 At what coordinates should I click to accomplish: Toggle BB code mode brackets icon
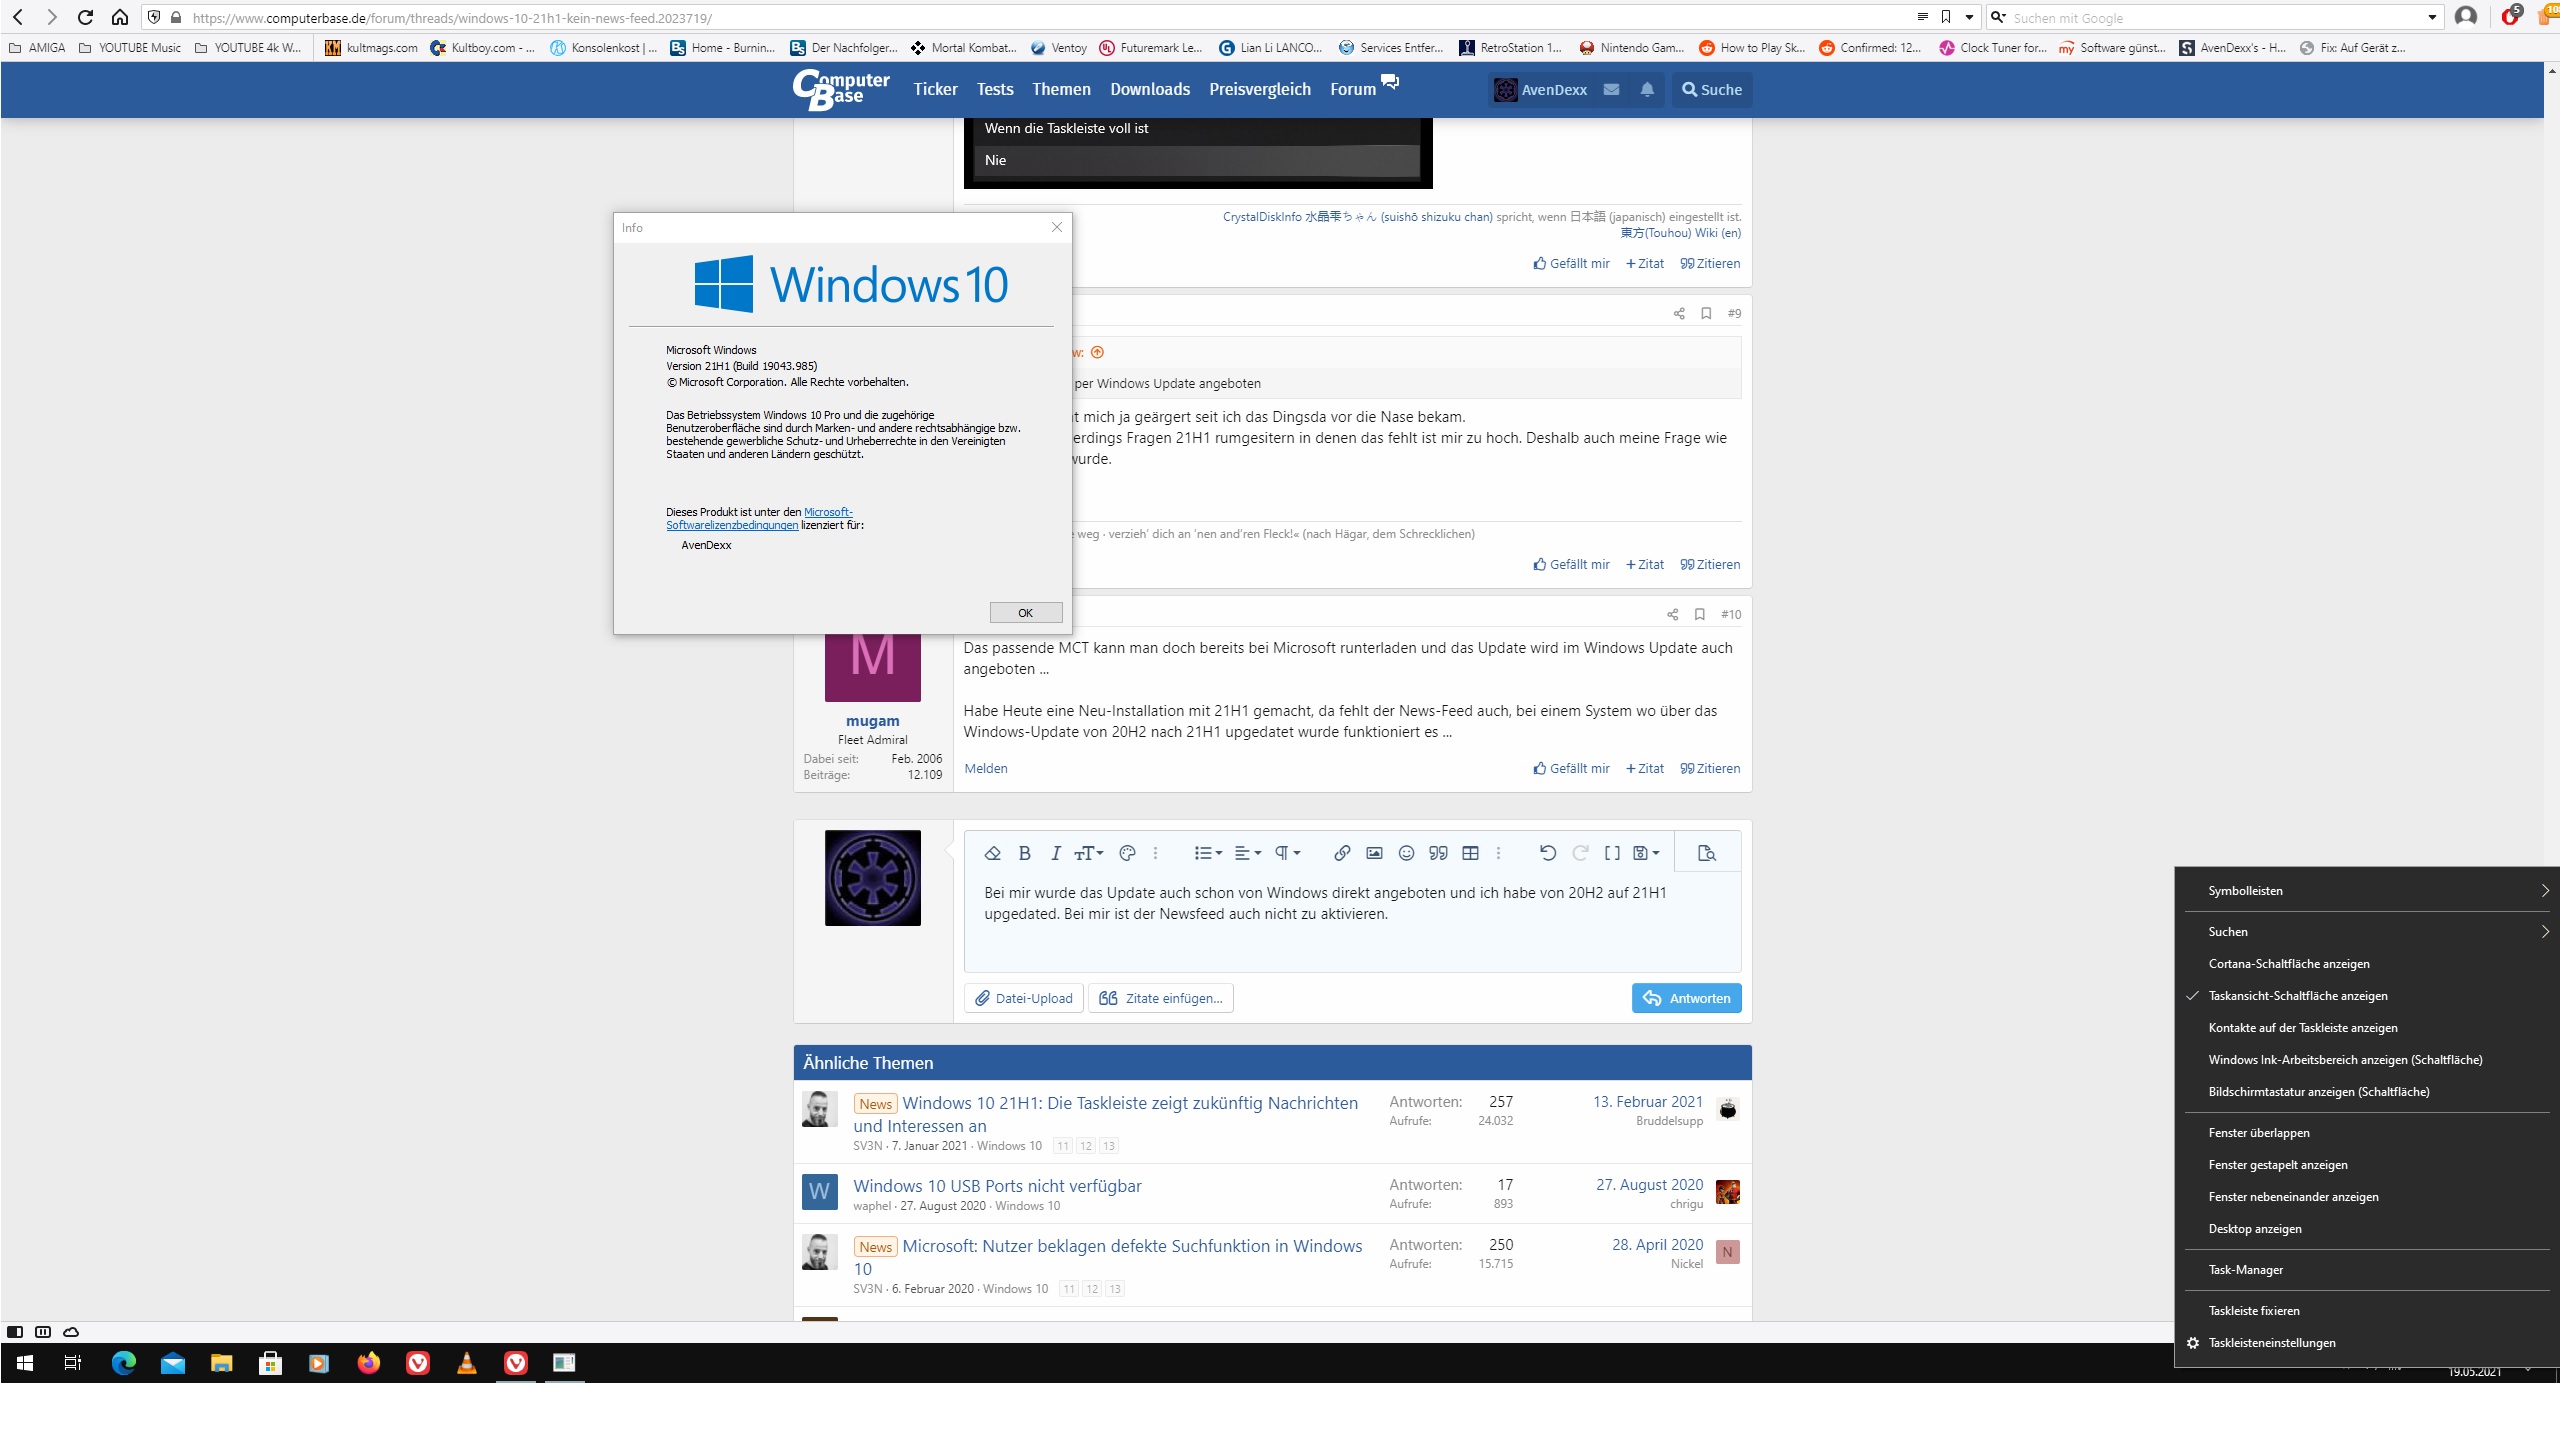coord(1612,853)
